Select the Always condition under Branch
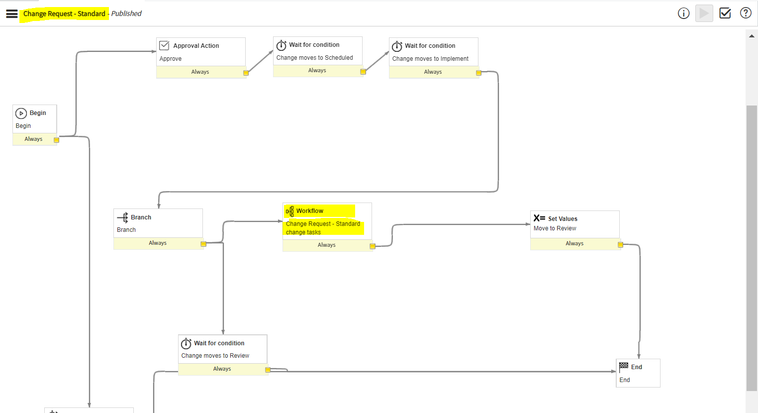 [x=158, y=243]
